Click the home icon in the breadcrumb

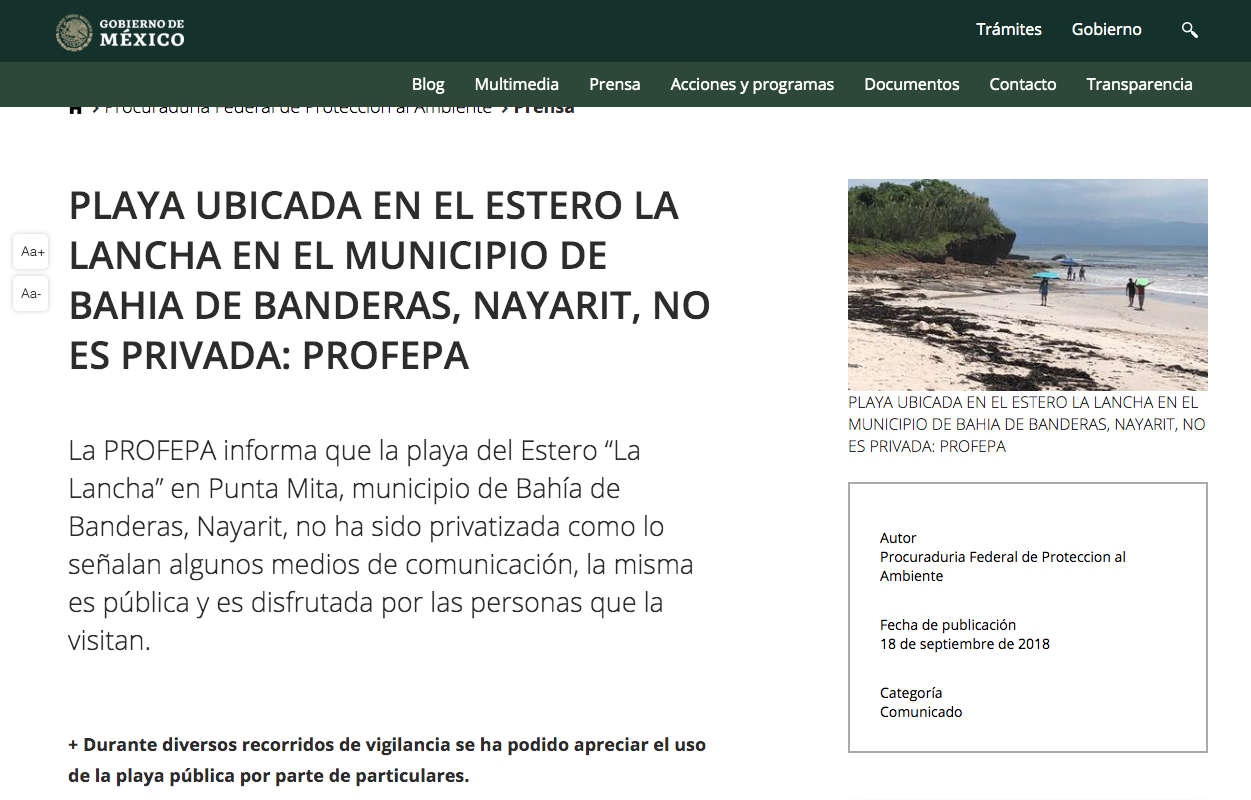coord(75,109)
